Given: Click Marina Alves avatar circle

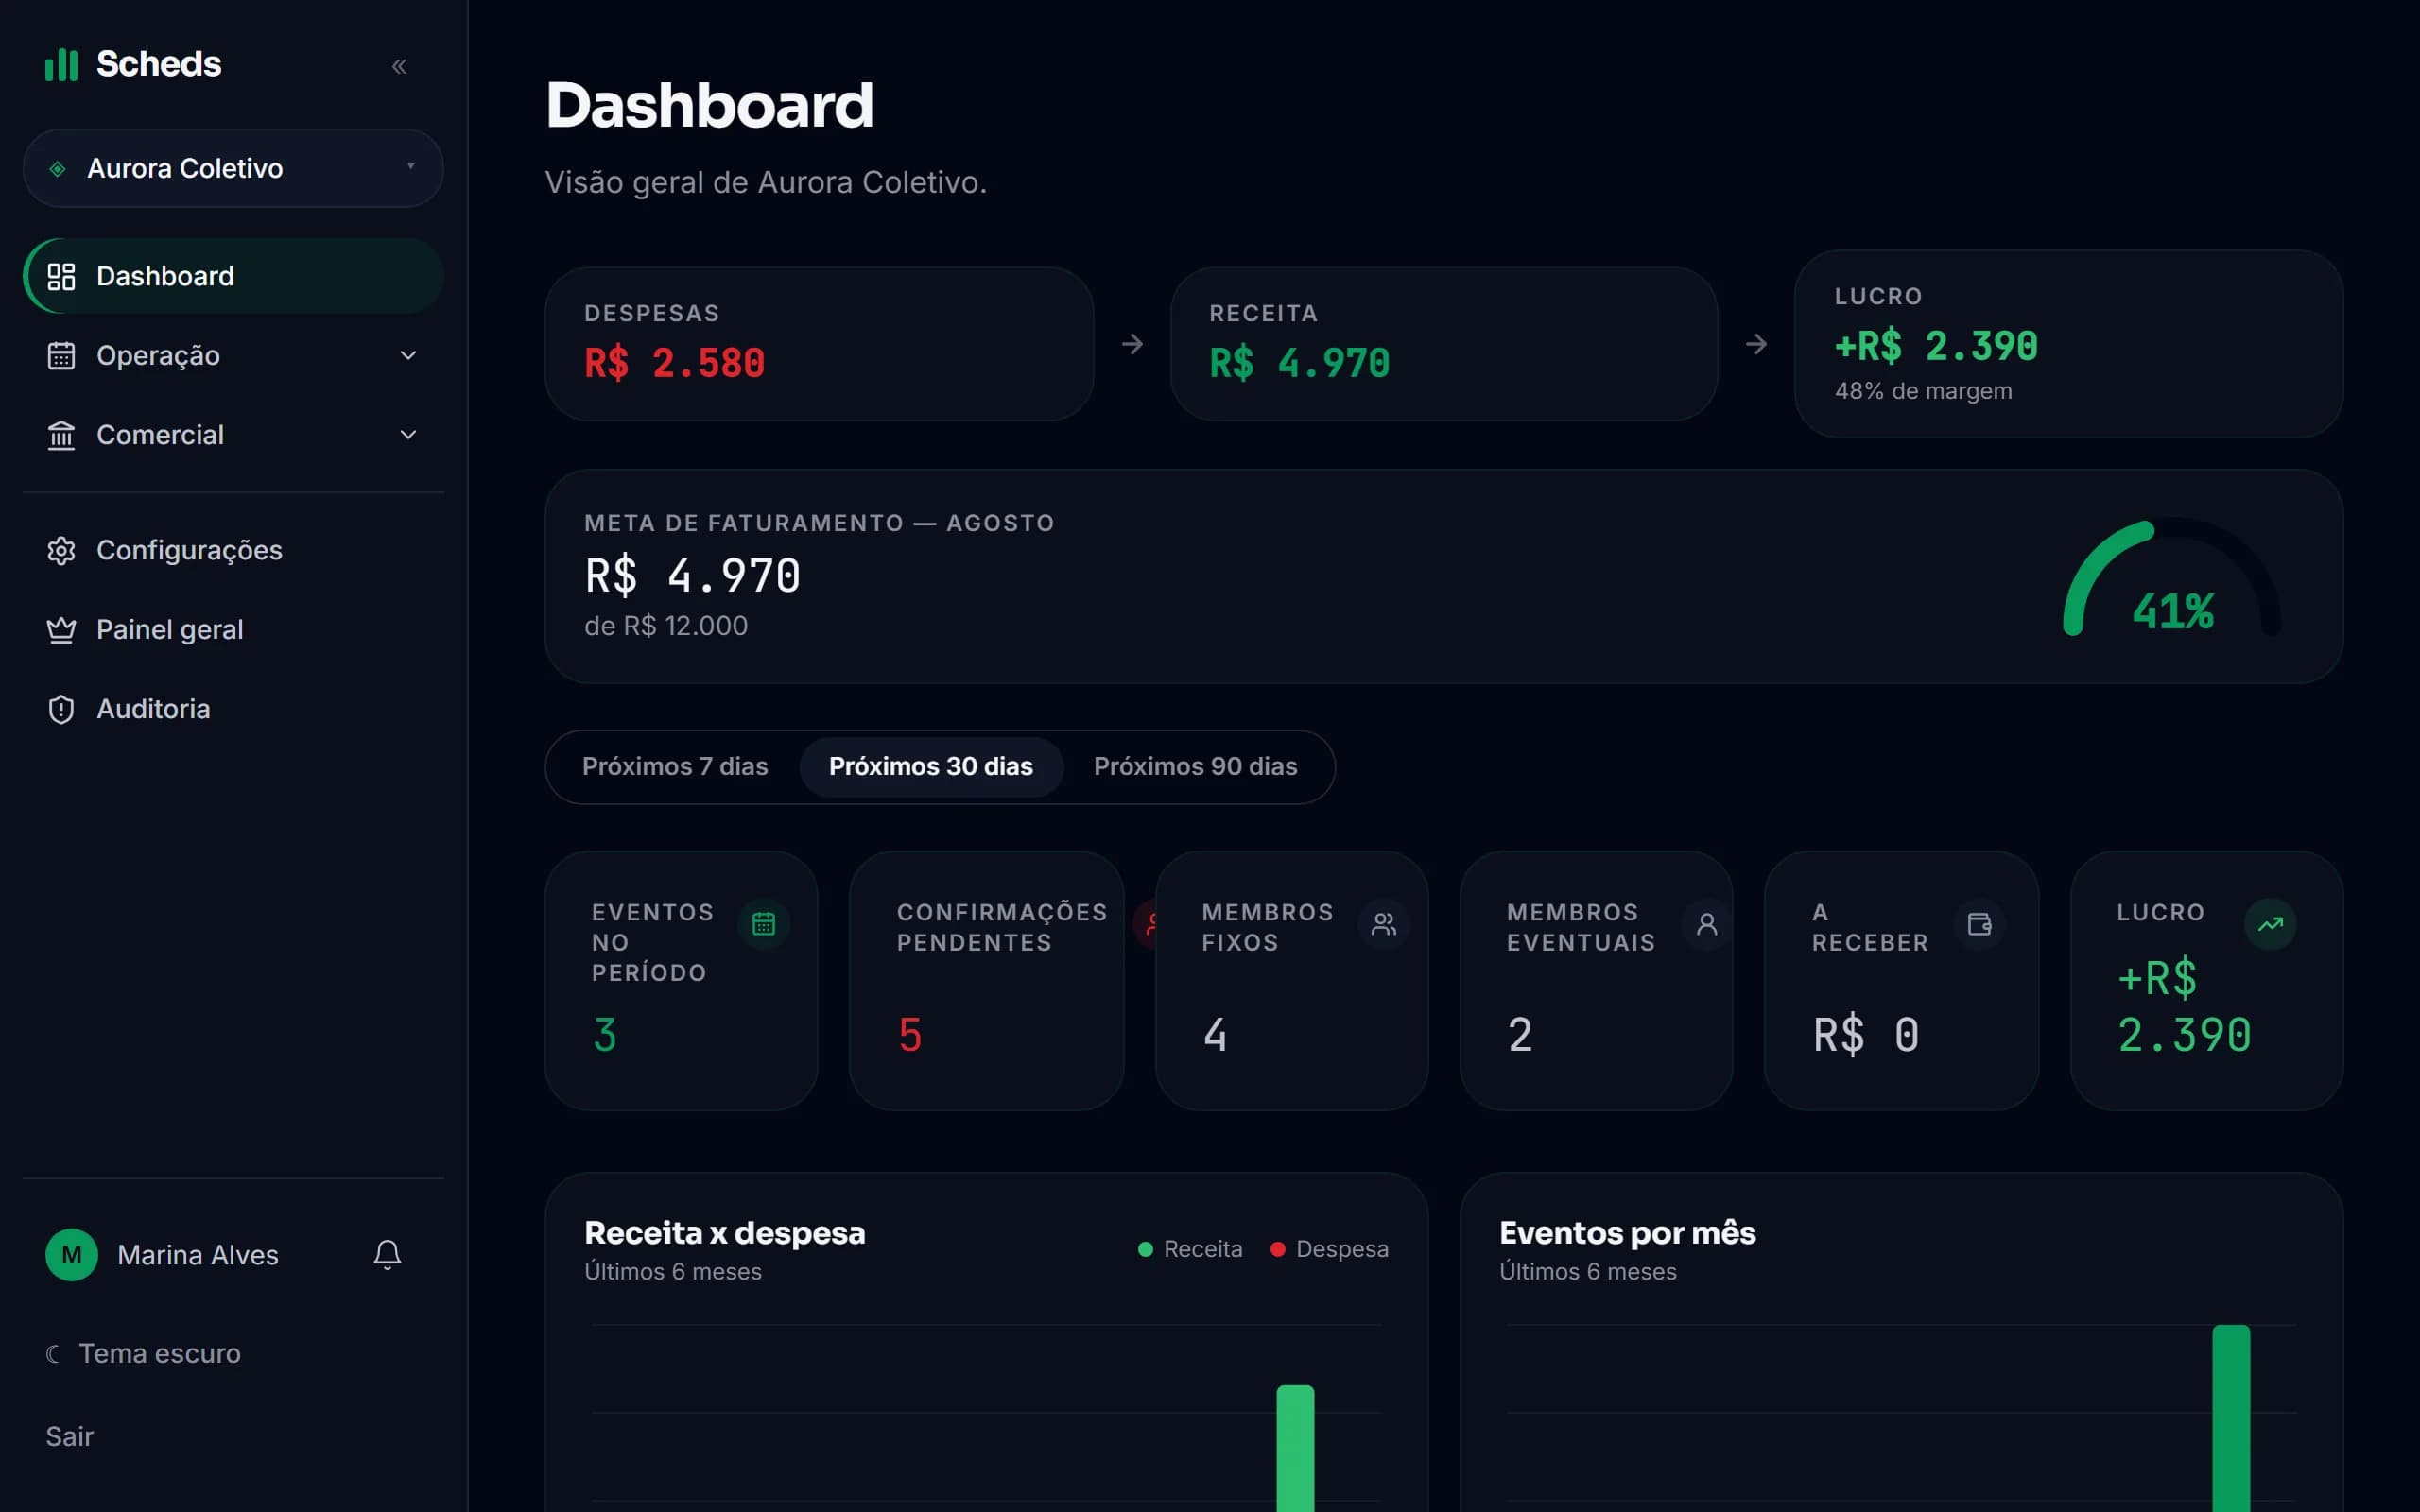Looking at the screenshot, I should tap(72, 1255).
